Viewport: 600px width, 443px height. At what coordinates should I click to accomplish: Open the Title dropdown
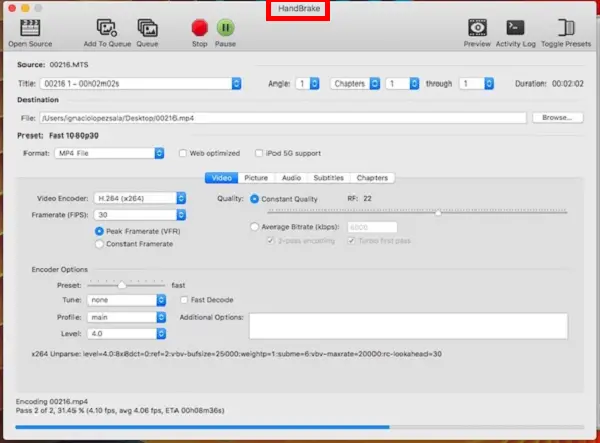(141, 83)
